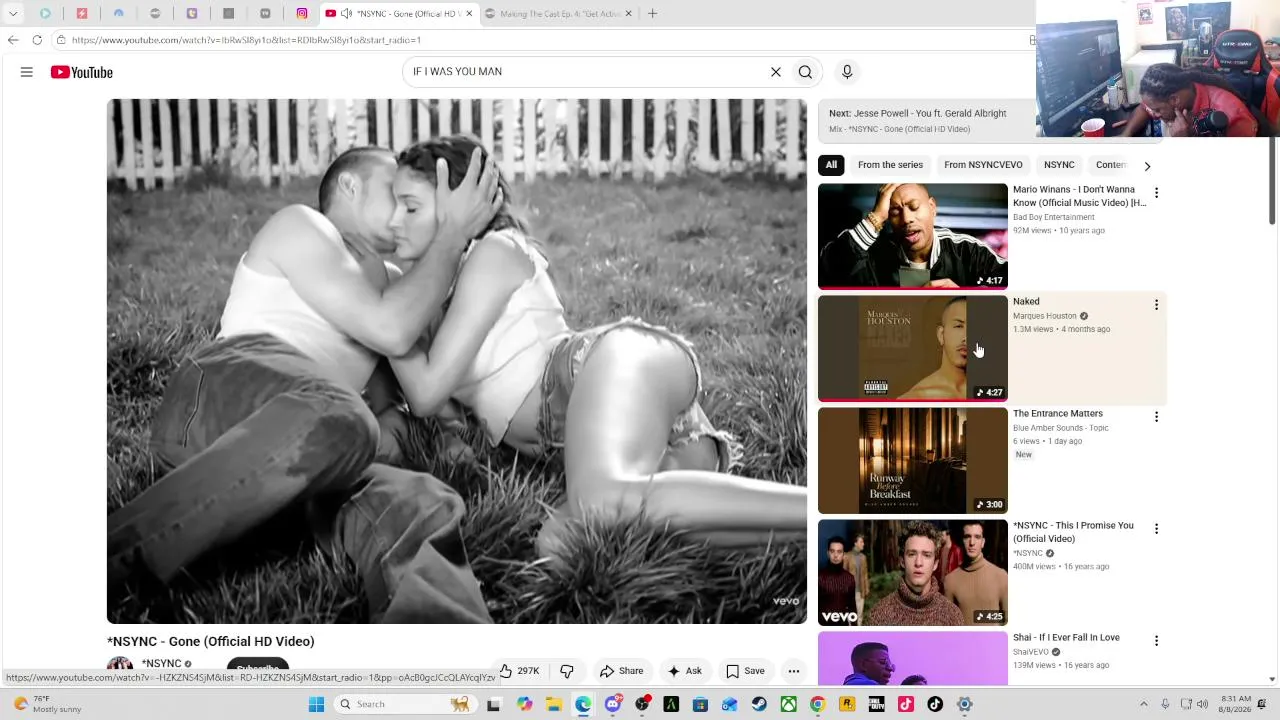
Task: Open the Runway Before Breakfast thumbnail
Action: [913, 460]
